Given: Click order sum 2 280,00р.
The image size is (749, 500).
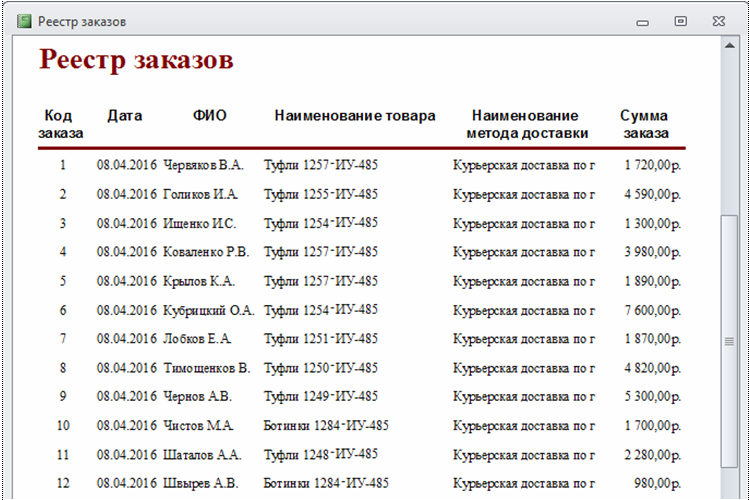Looking at the screenshot, I should pyautogui.click(x=653, y=455).
